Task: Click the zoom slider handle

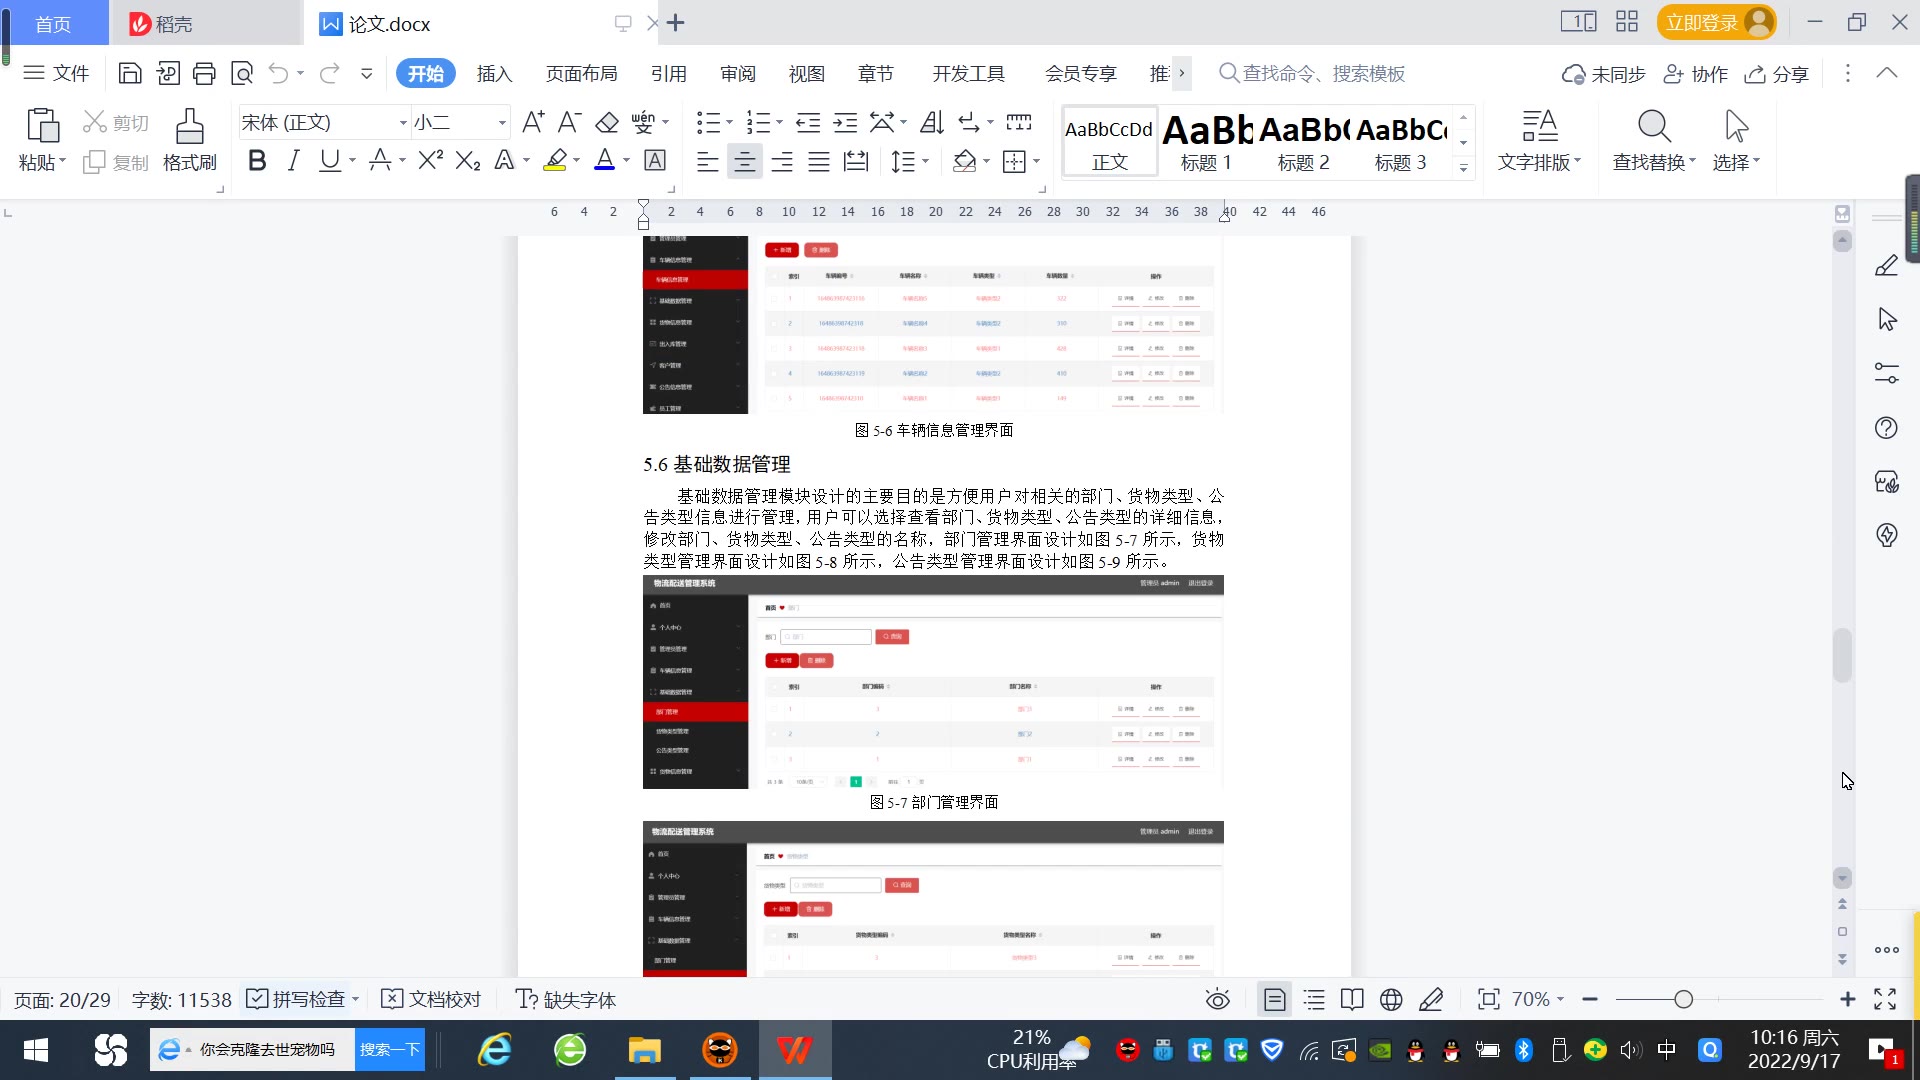Action: pos(1684,1000)
